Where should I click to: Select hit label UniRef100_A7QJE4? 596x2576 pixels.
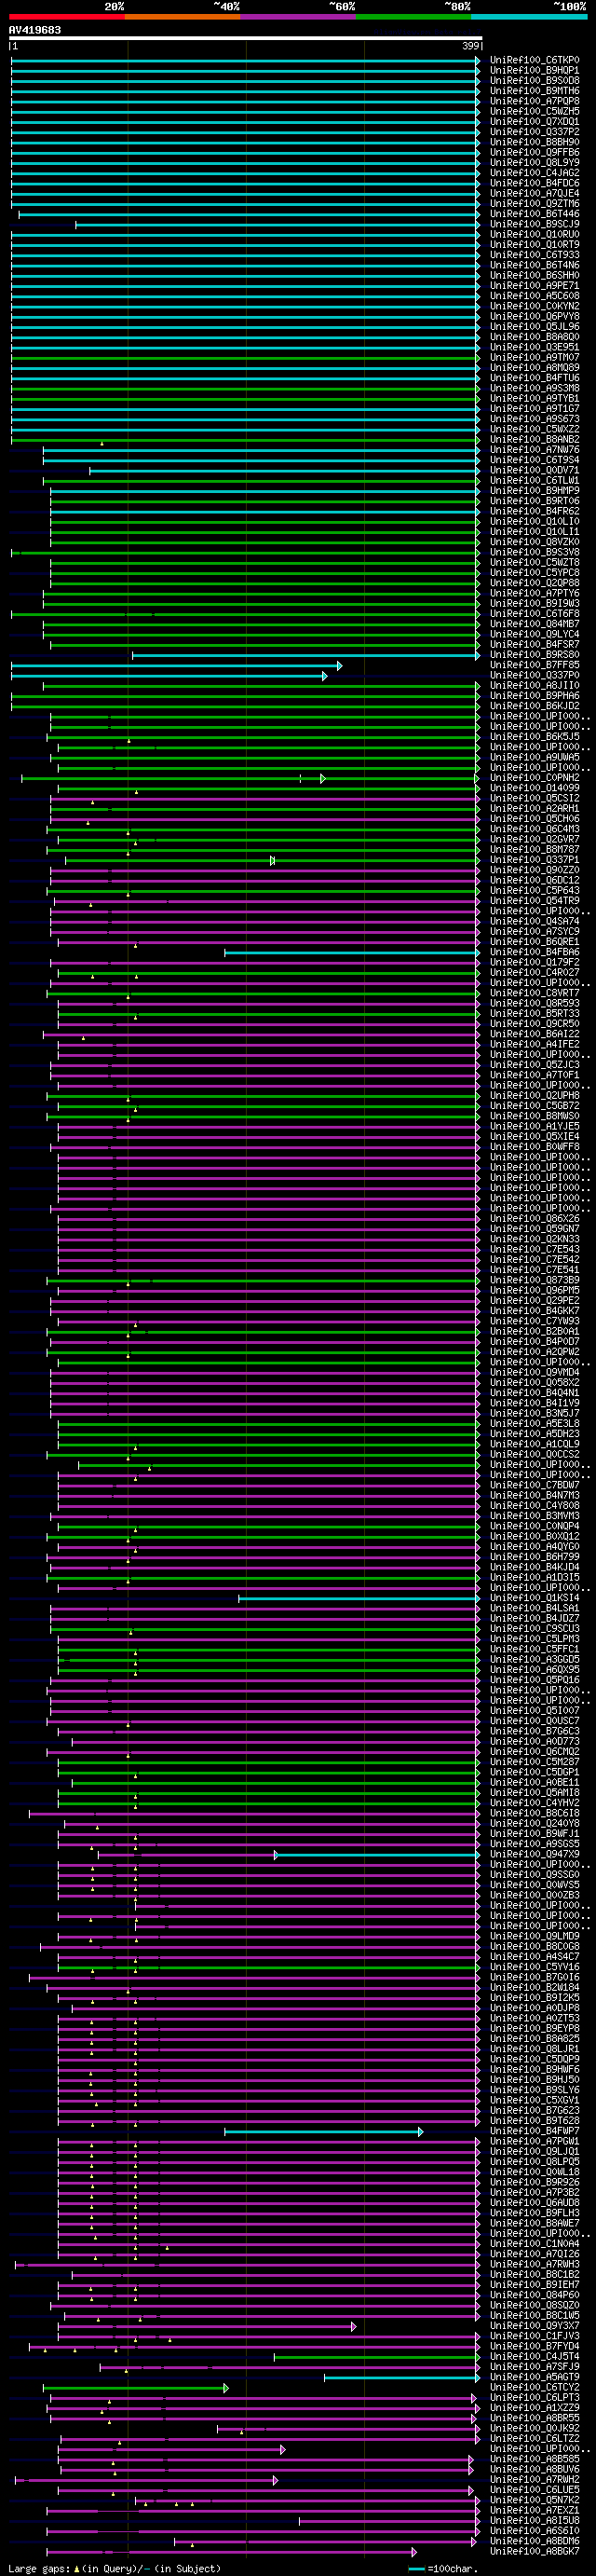[x=534, y=193]
